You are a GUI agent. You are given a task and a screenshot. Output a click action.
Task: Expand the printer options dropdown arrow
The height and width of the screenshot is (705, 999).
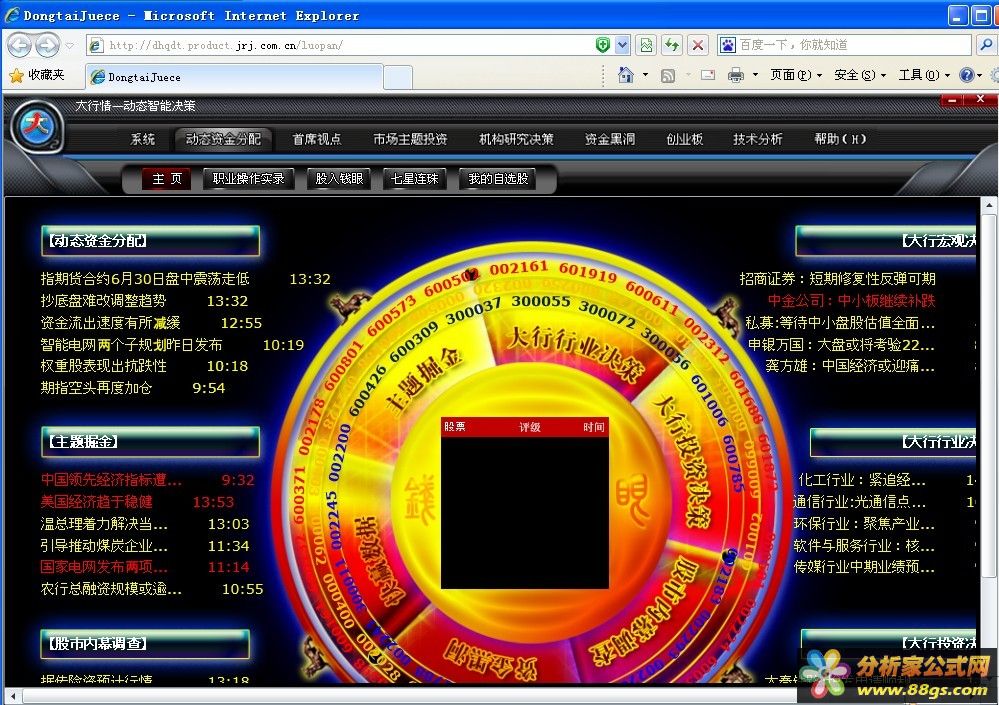[756, 75]
